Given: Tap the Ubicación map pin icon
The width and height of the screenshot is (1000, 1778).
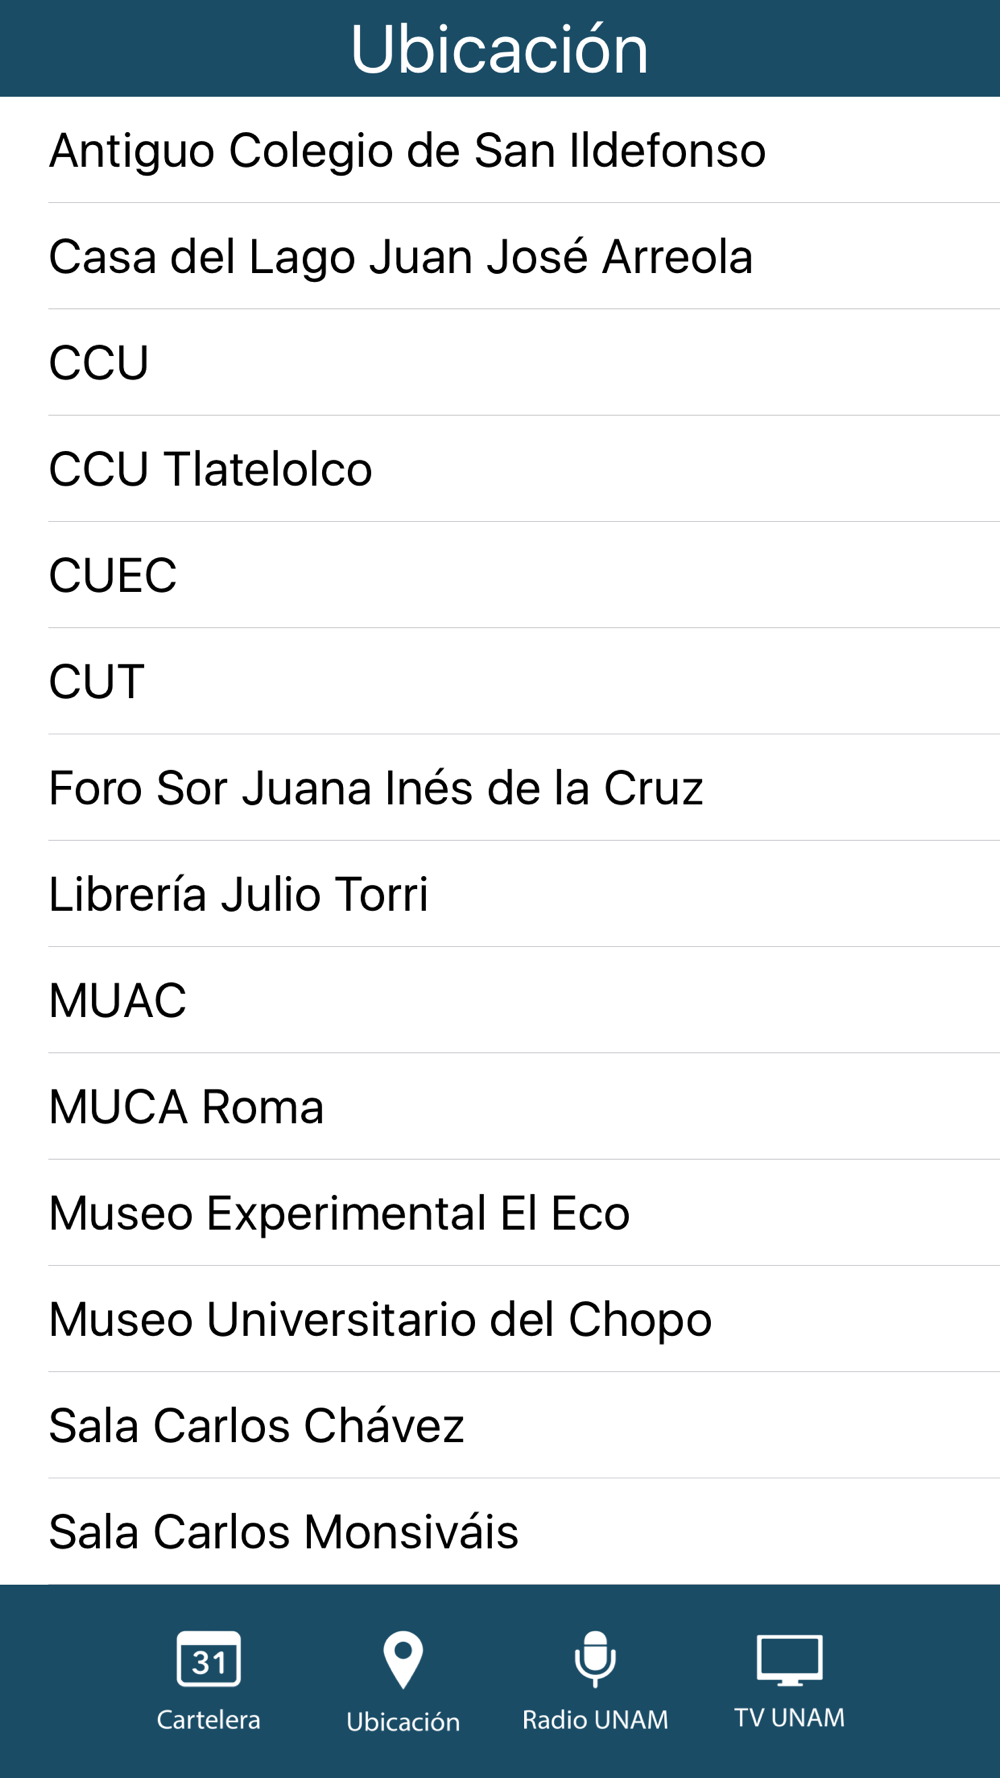Looking at the screenshot, I should click(403, 1660).
